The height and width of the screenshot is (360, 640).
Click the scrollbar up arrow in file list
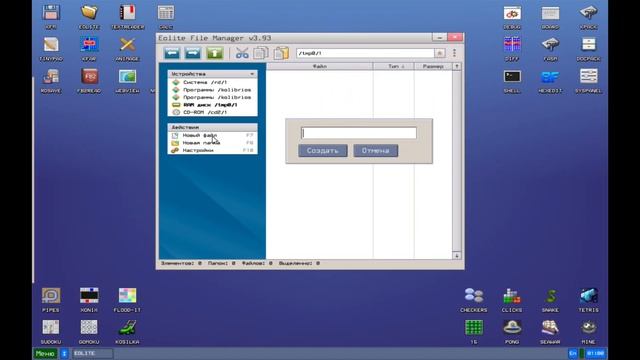(457, 66)
